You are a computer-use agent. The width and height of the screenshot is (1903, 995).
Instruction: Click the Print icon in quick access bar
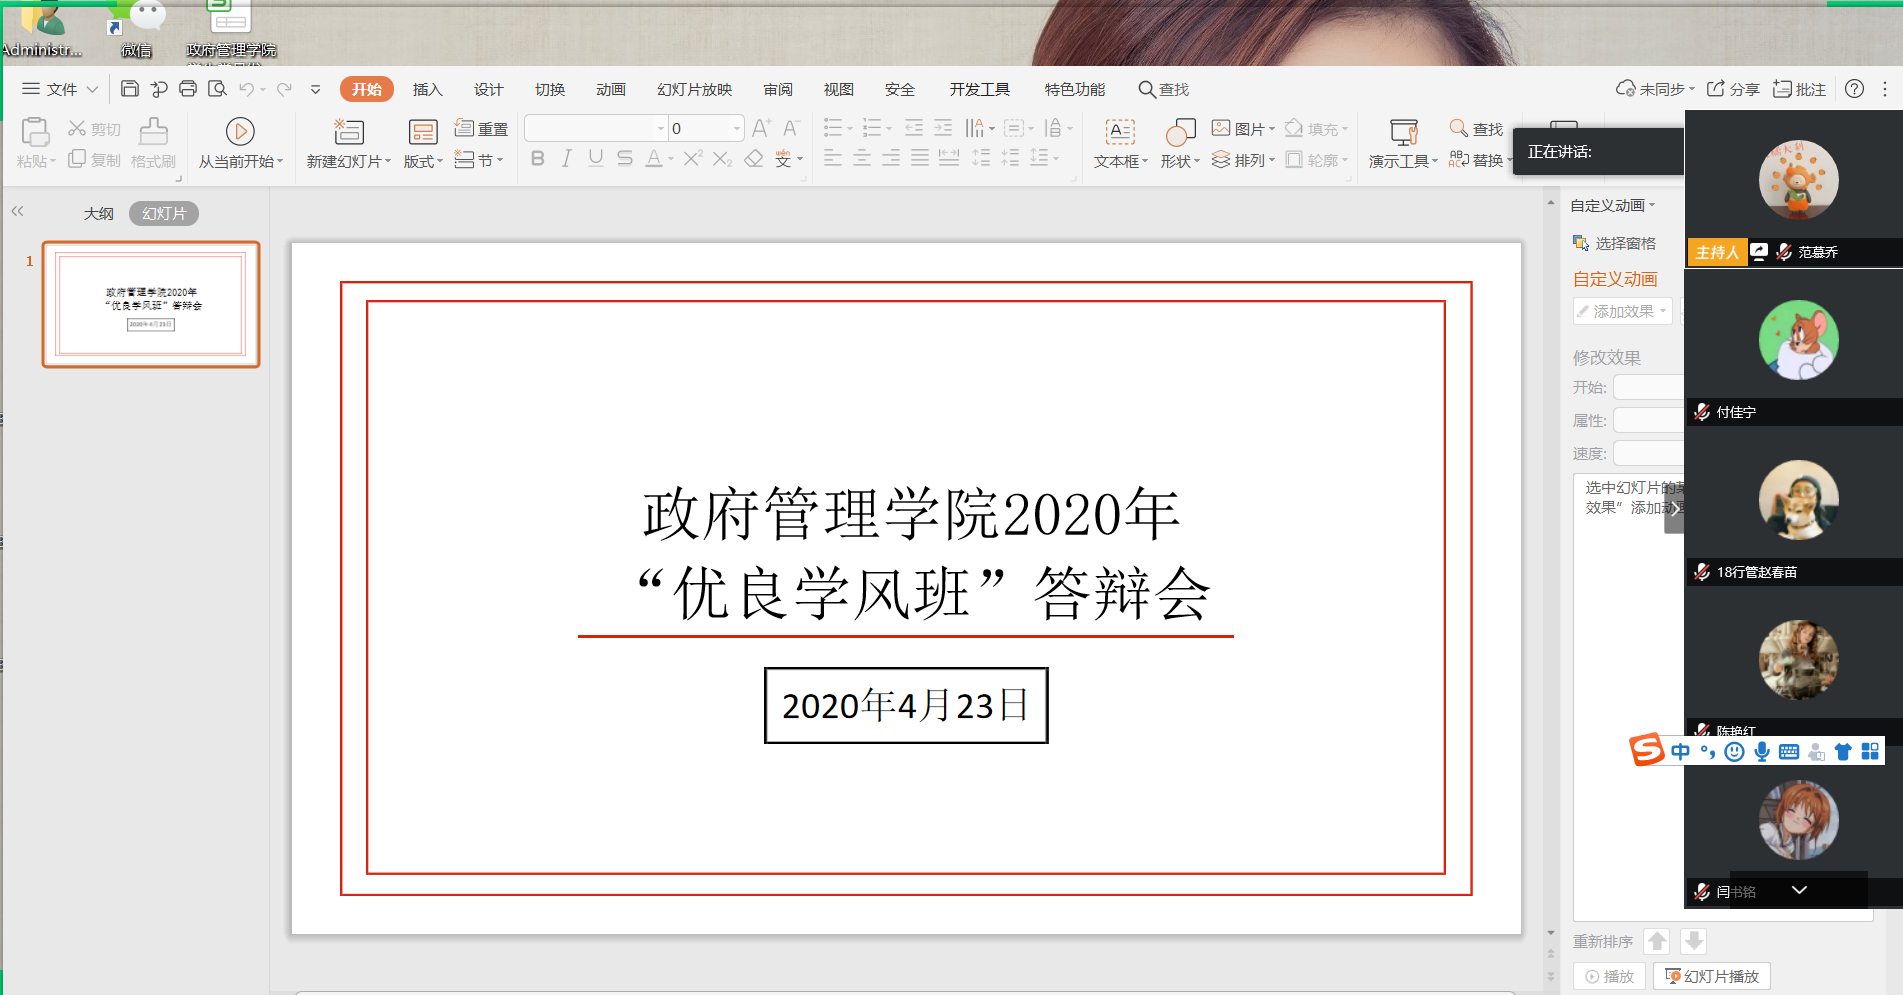tap(187, 89)
